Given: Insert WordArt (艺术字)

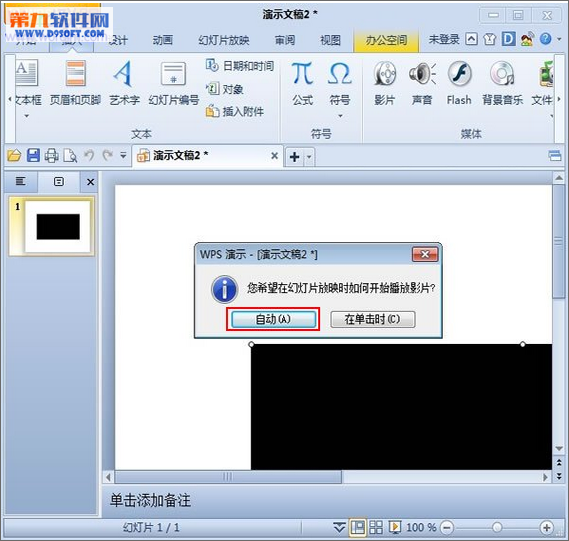Looking at the screenshot, I should point(124,83).
